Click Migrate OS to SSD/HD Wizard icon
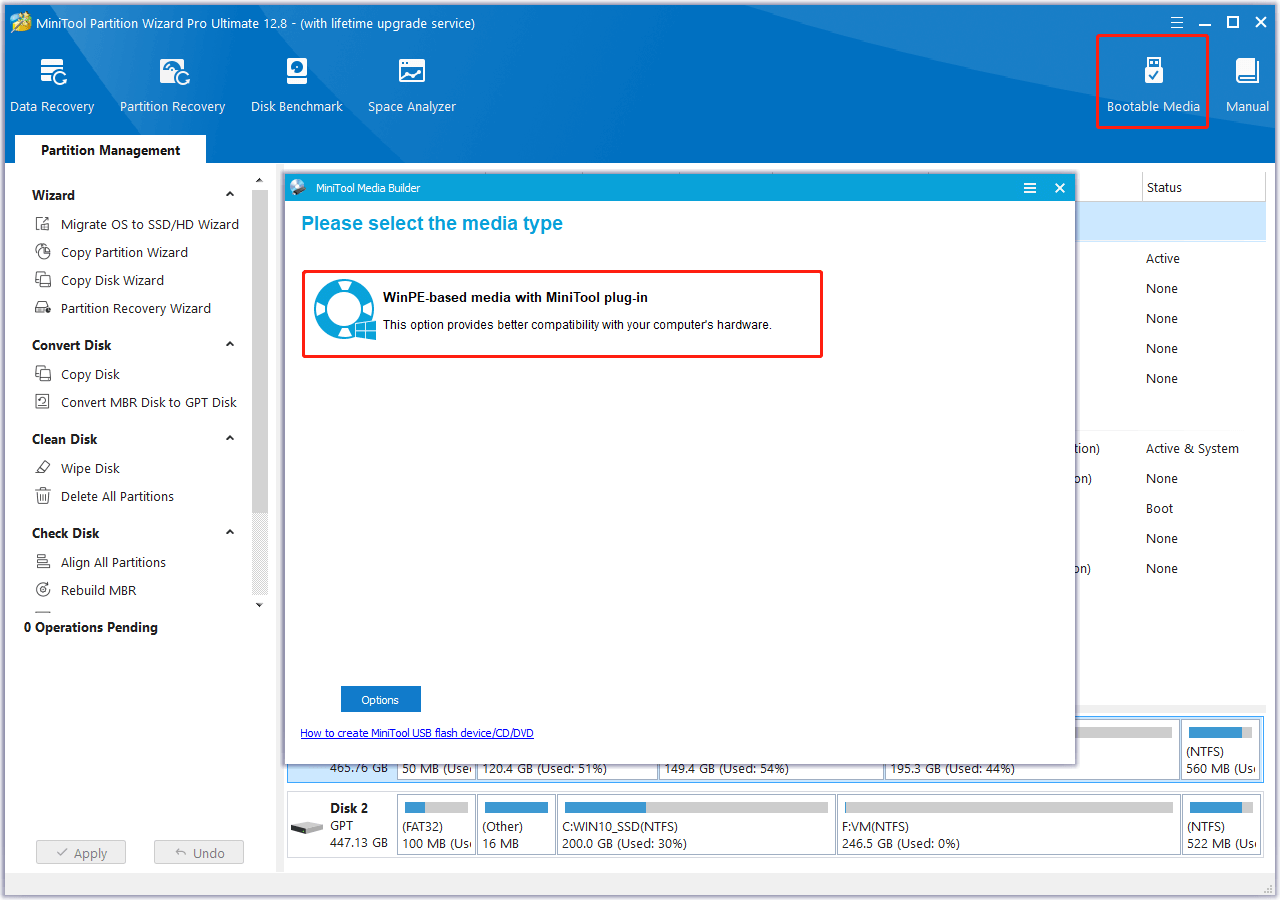 (x=43, y=224)
